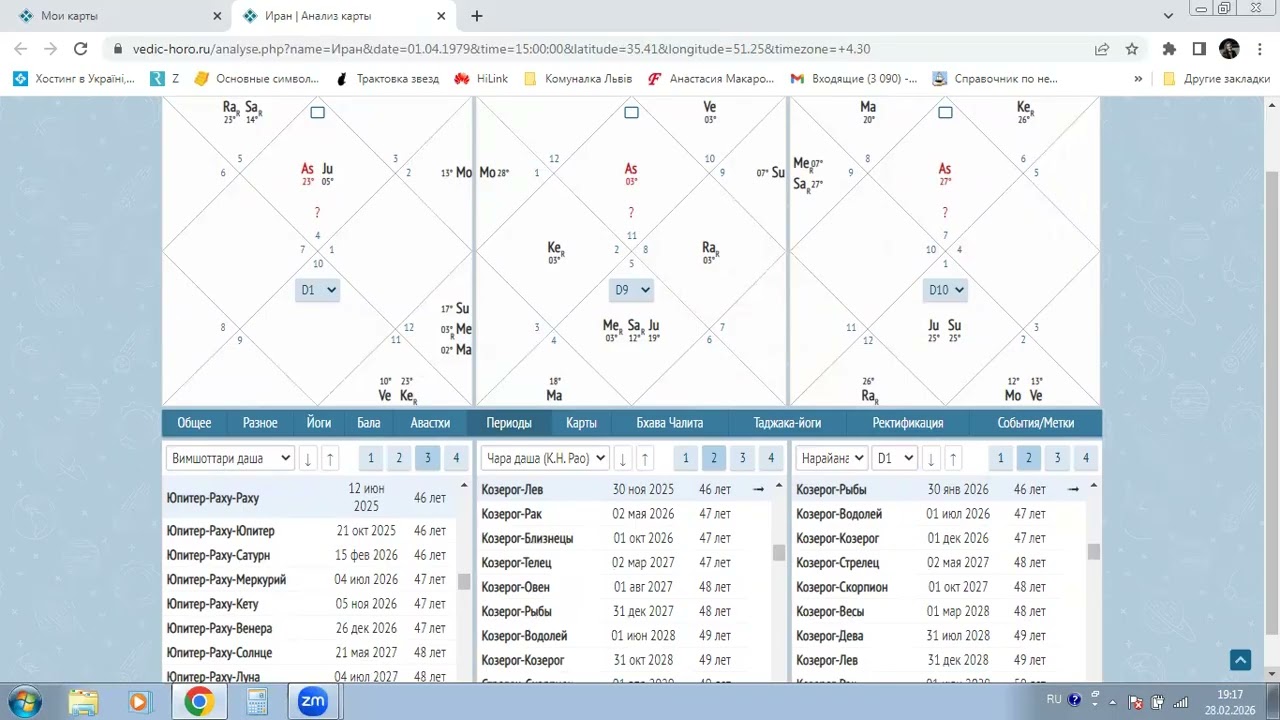Open Windows Start menu
Screen dimensions: 1280x720
point(23,701)
